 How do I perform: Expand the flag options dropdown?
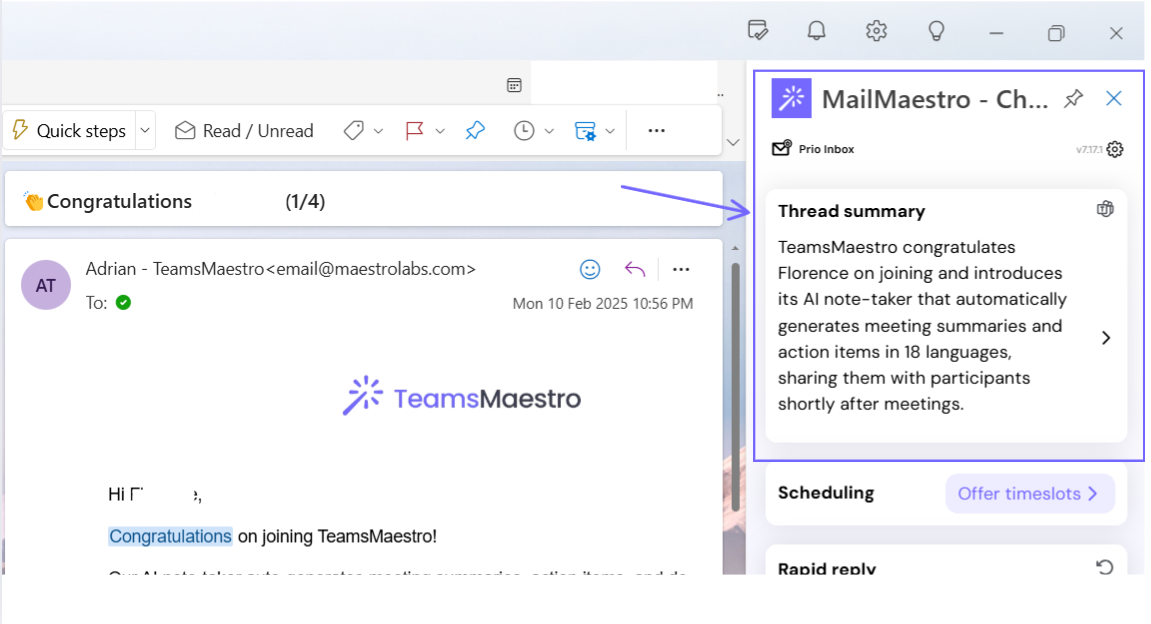pyautogui.click(x=440, y=131)
